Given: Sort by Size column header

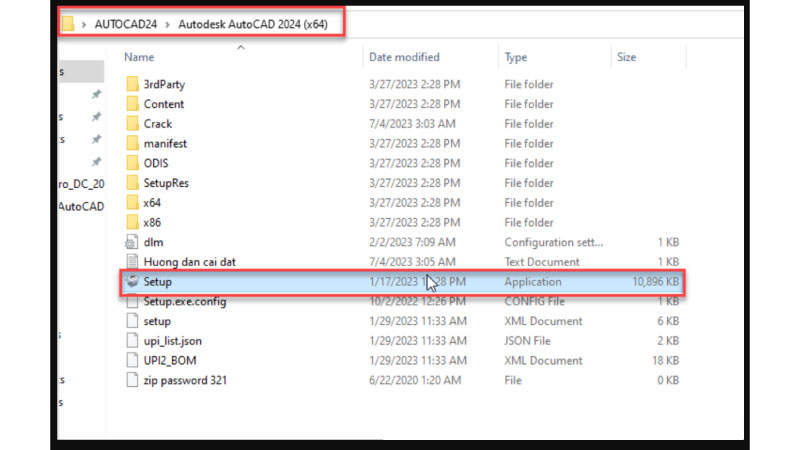Looking at the screenshot, I should click(x=627, y=57).
